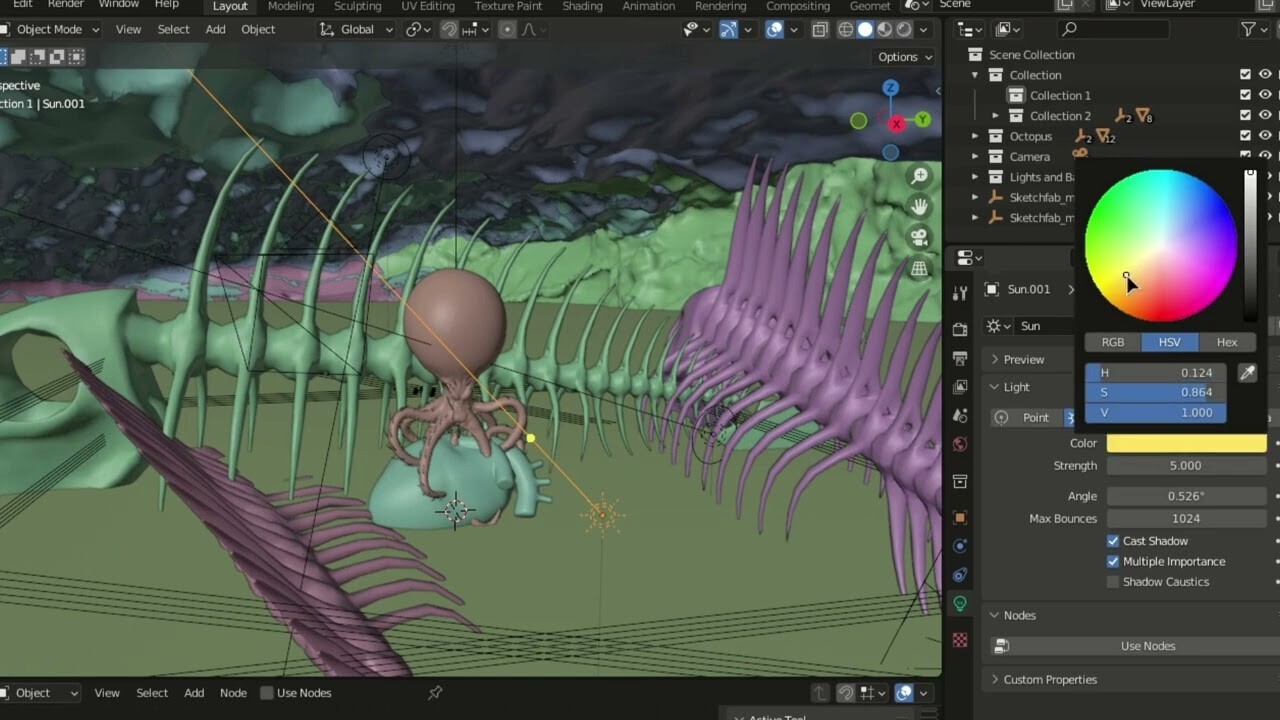Click the yellow light Color swatch
The width and height of the screenshot is (1280, 720).
point(1186,443)
